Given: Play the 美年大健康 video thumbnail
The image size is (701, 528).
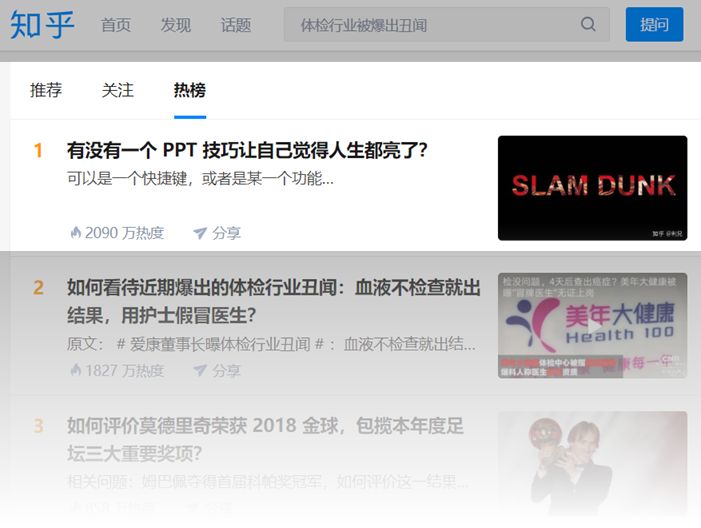Looking at the screenshot, I should 592,325.
